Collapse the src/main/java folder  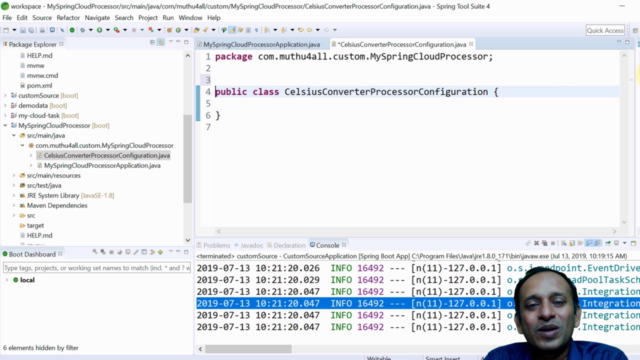point(14,136)
